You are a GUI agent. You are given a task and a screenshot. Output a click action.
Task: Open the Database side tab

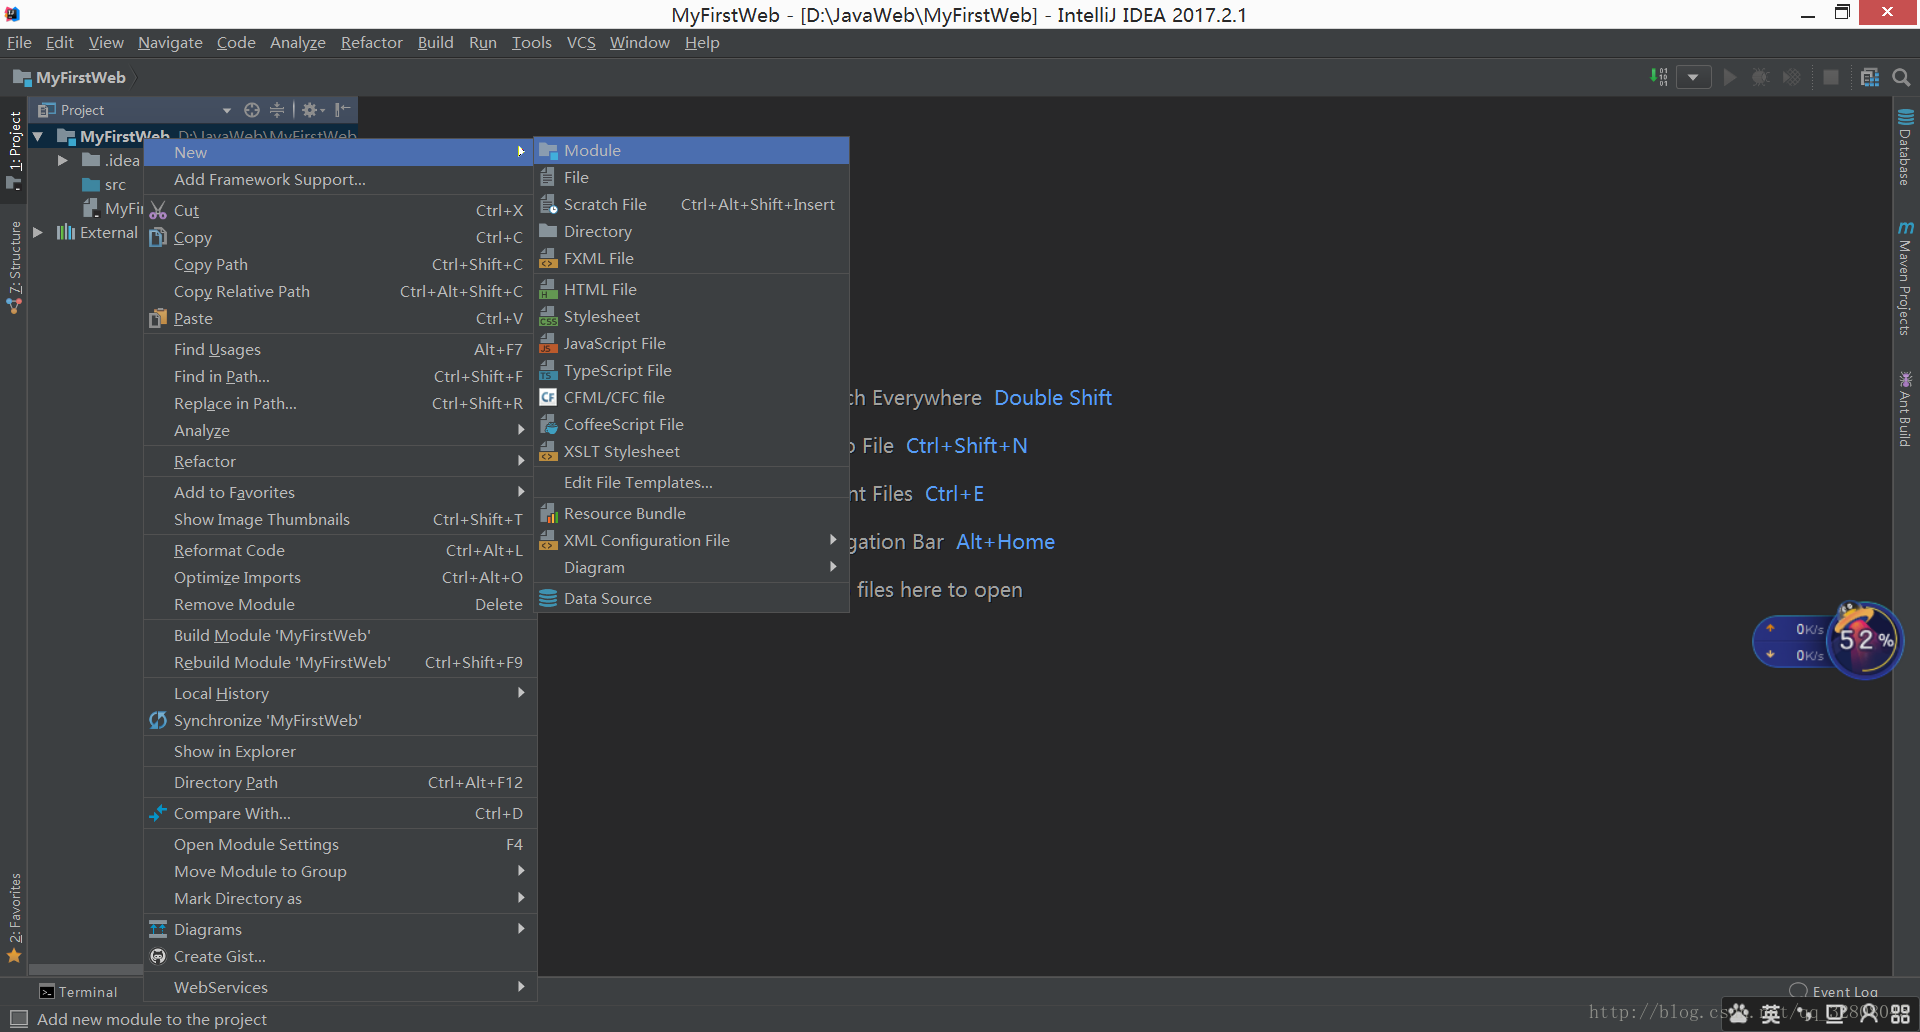(1906, 147)
